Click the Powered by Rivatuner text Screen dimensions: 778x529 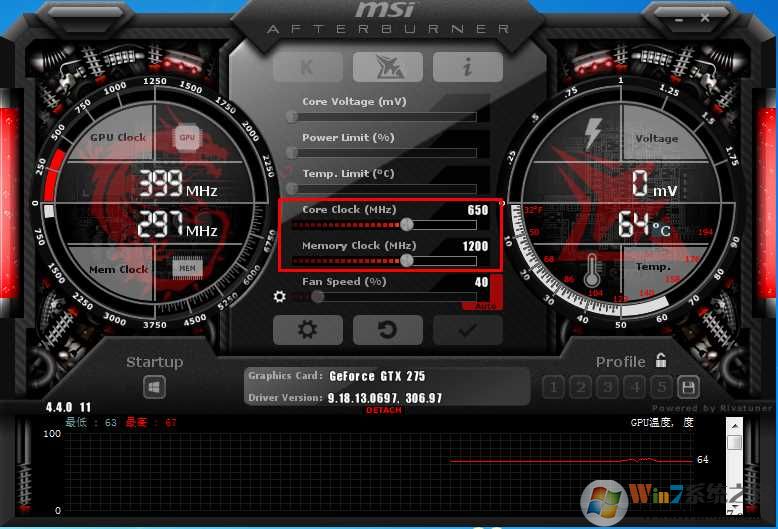pos(713,408)
